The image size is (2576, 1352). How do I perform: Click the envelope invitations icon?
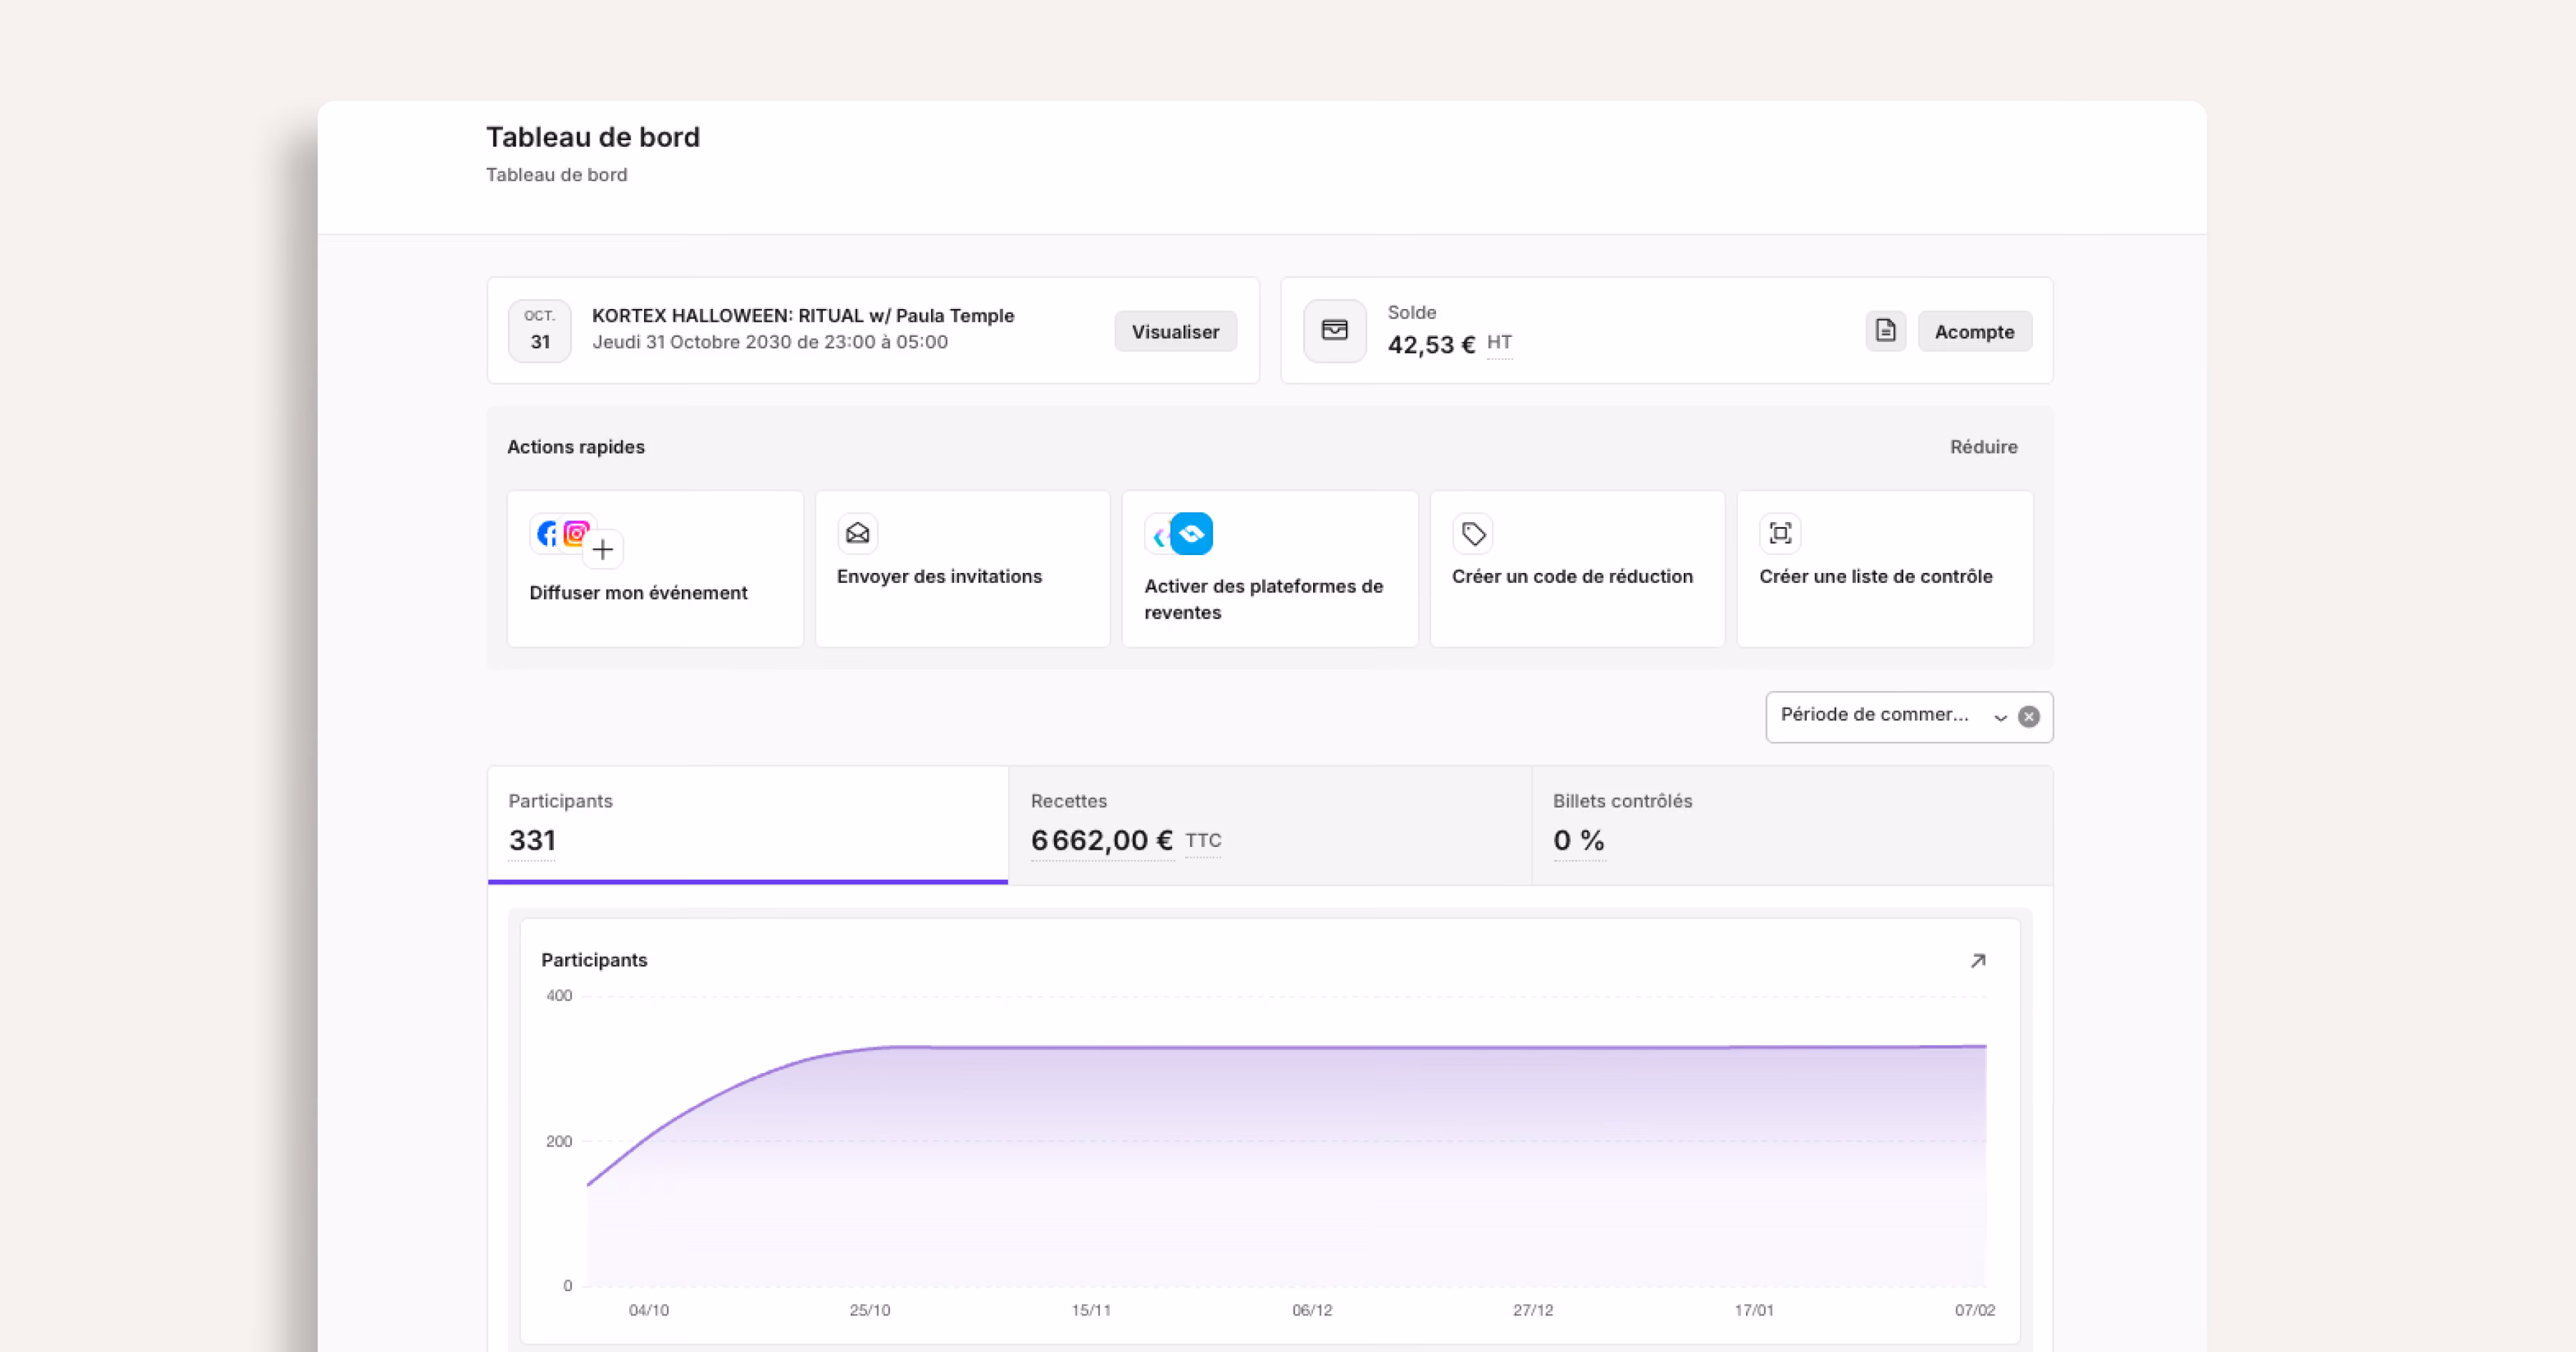[857, 534]
